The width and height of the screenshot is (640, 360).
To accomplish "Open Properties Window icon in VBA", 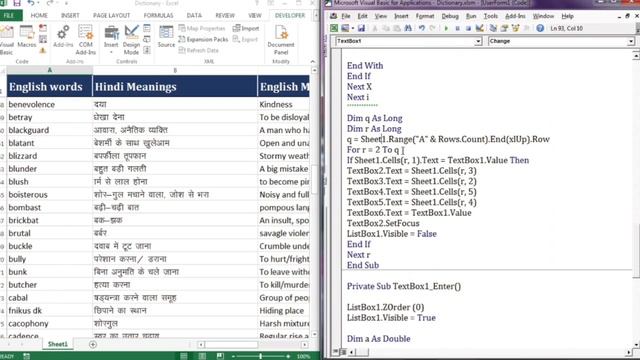I will tap(504, 28).
